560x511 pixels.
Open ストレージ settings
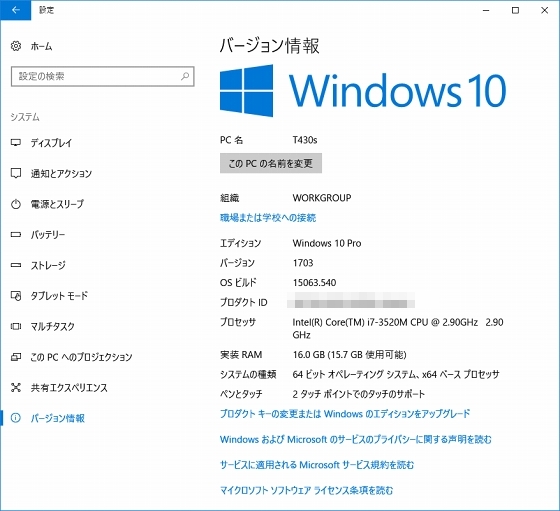(x=48, y=265)
